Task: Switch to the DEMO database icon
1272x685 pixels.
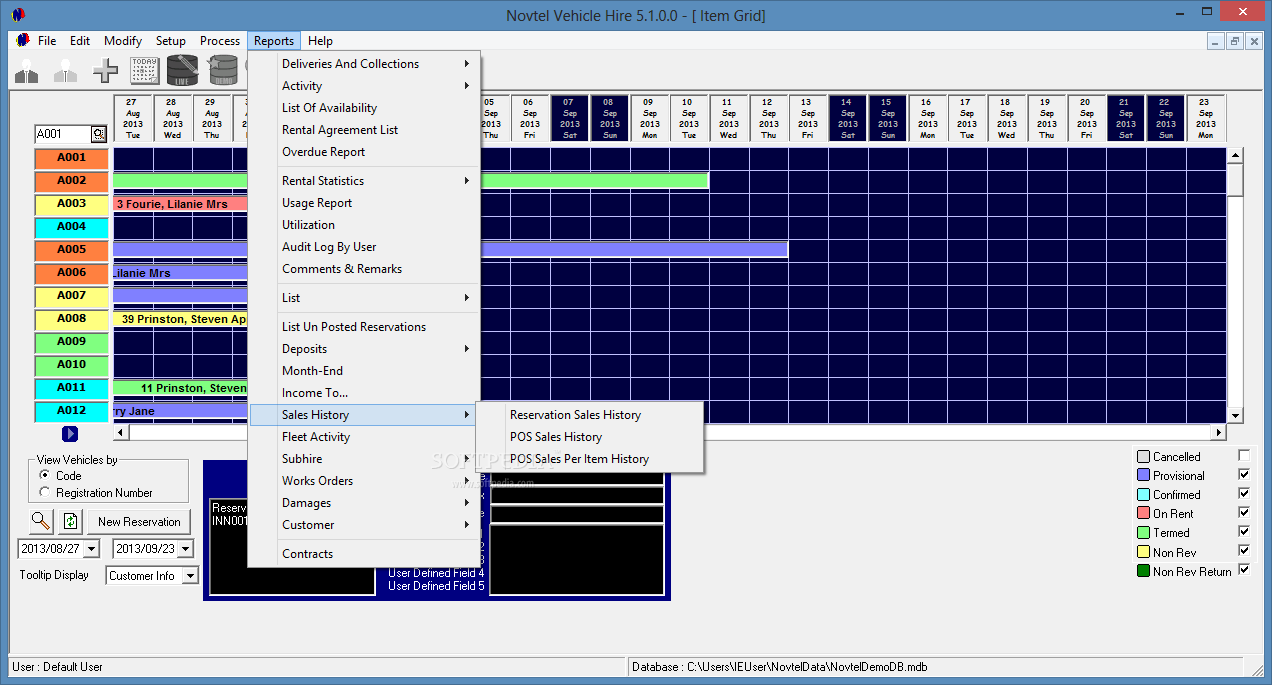Action: 222,71
